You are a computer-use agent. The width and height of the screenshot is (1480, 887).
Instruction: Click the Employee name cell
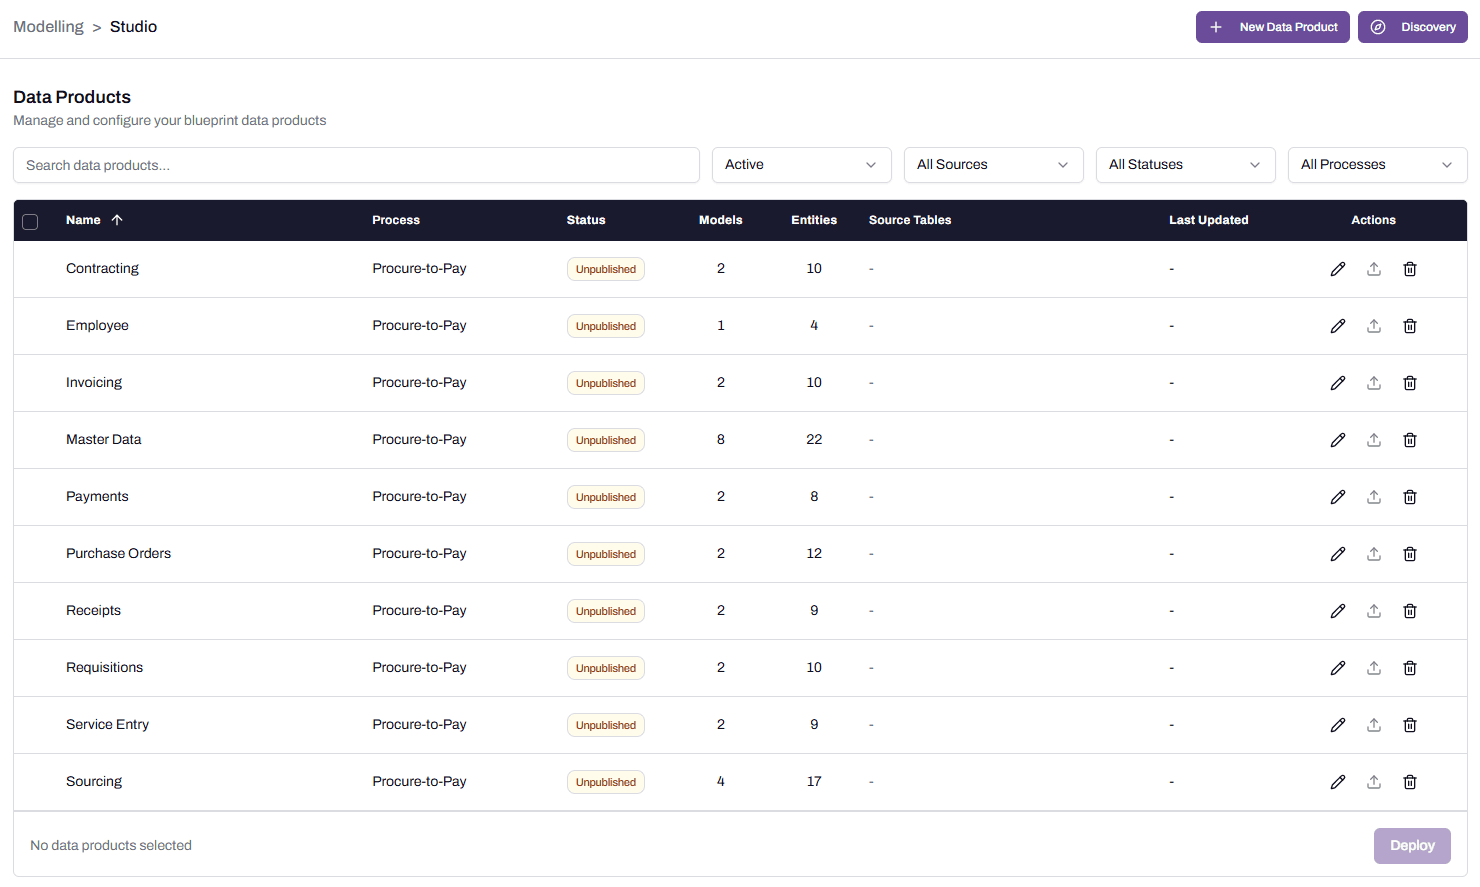pyautogui.click(x=97, y=326)
